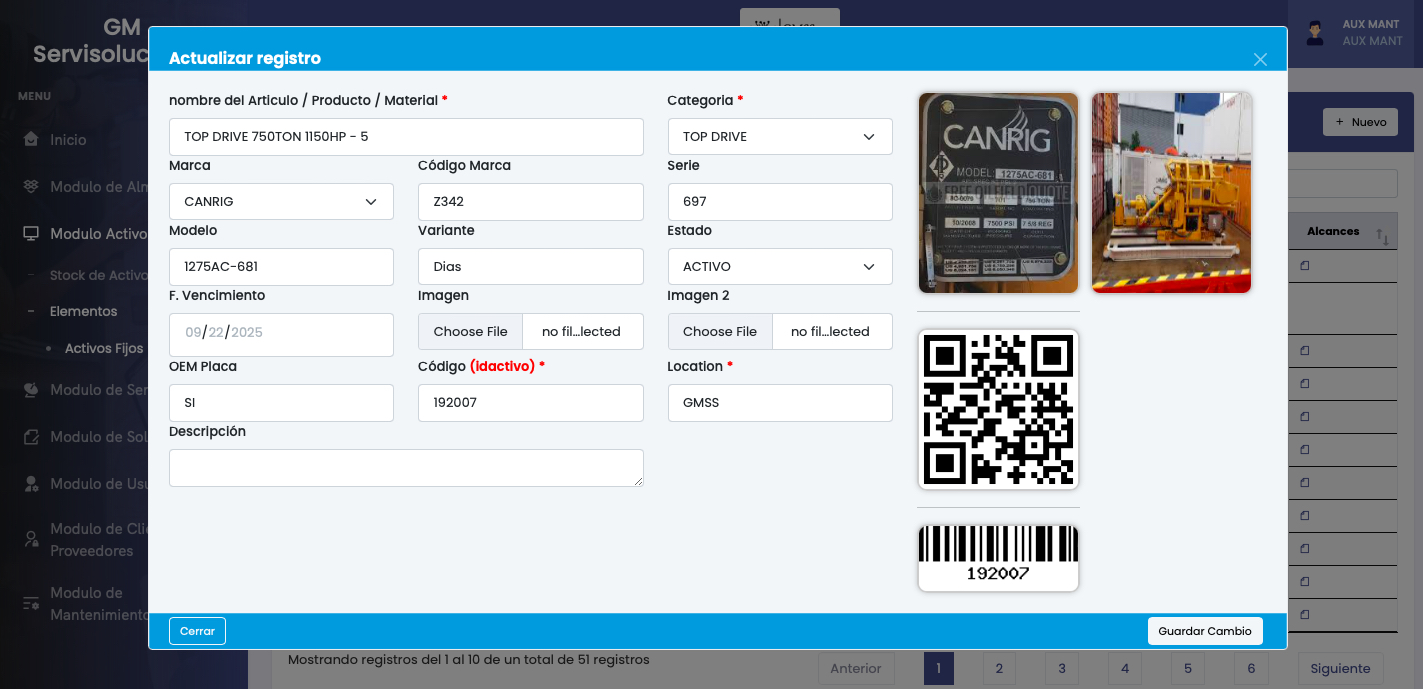The height and width of the screenshot is (689, 1423).
Task: Open the Categoria dropdown showing TOP DRIVE
Action: click(780, 137)
